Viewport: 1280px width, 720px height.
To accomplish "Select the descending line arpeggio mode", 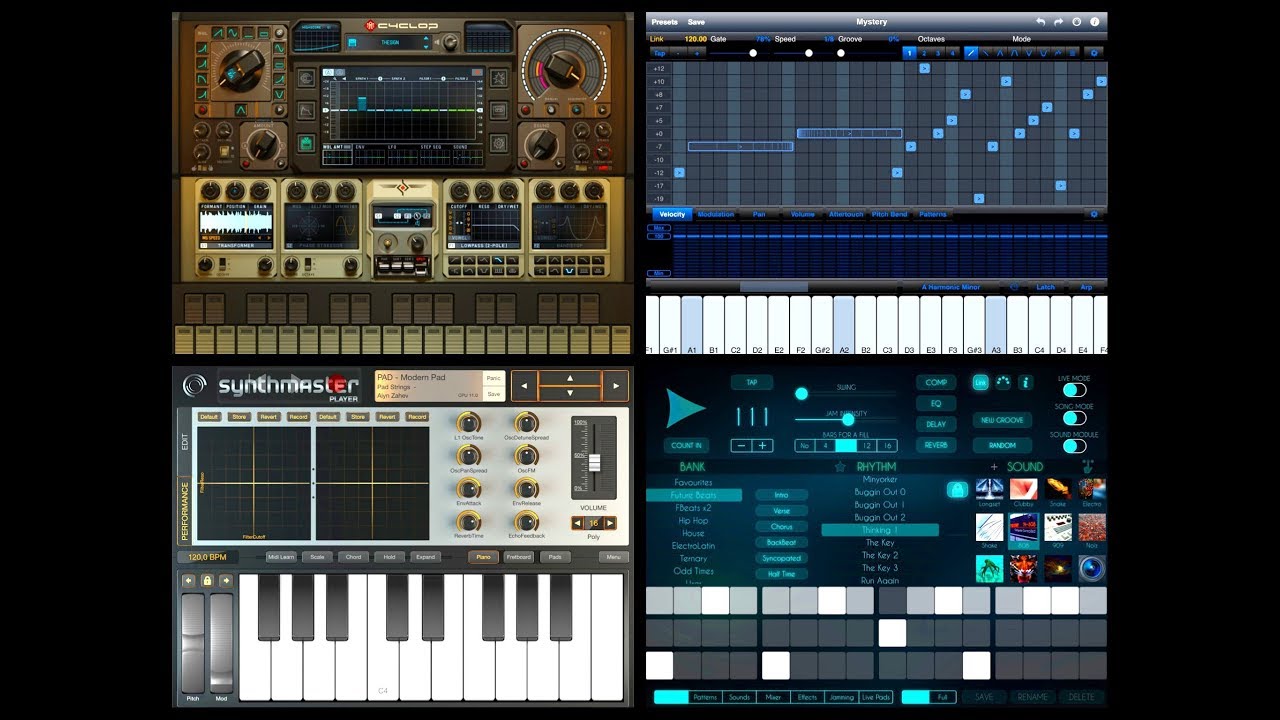I will tap(985, 52).
